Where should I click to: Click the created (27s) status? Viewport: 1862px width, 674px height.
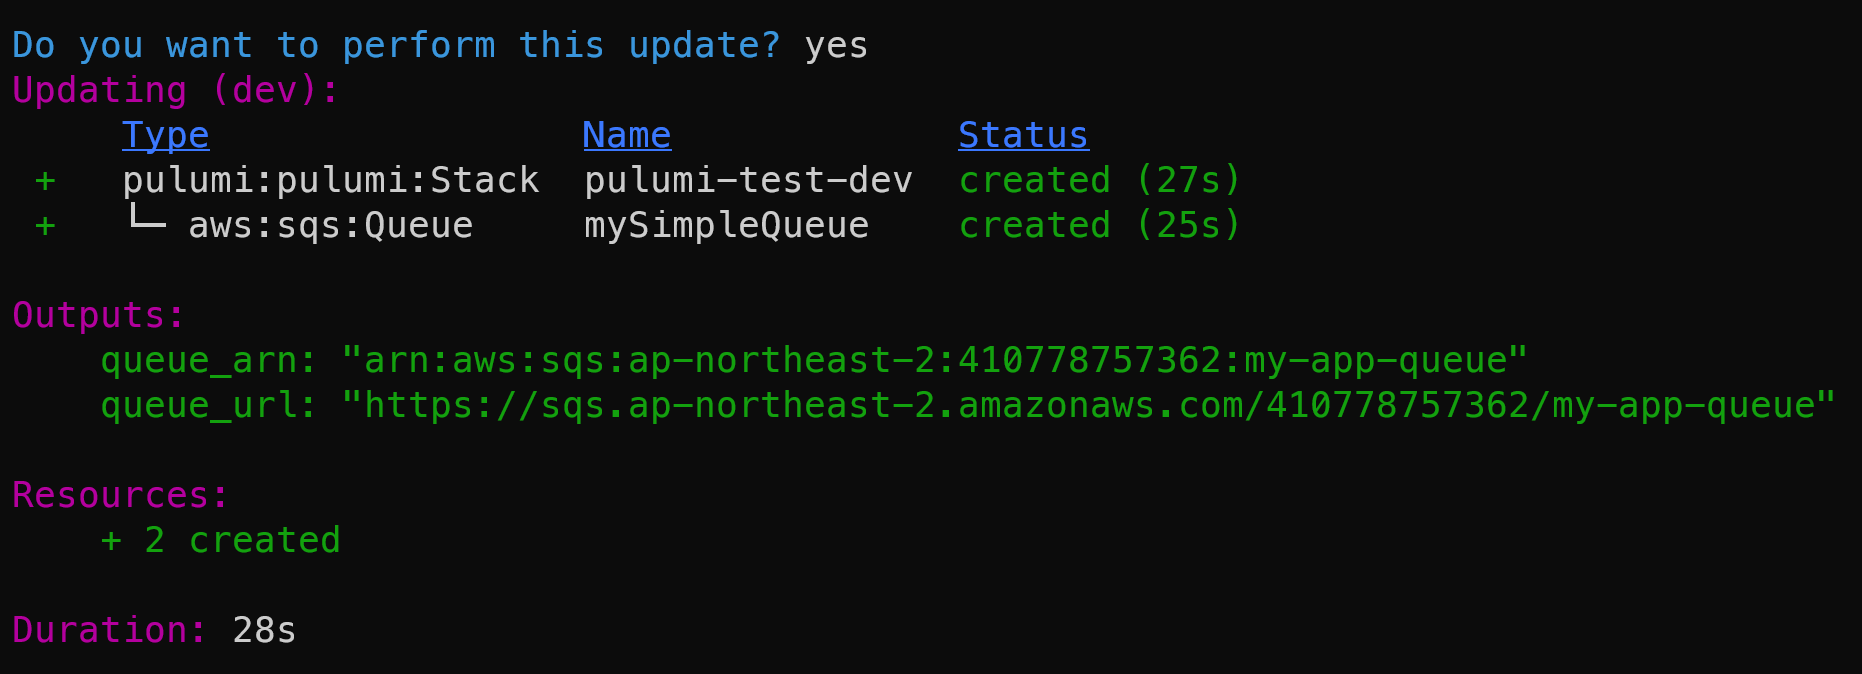pyautogui.click(x=1100, y=180)
